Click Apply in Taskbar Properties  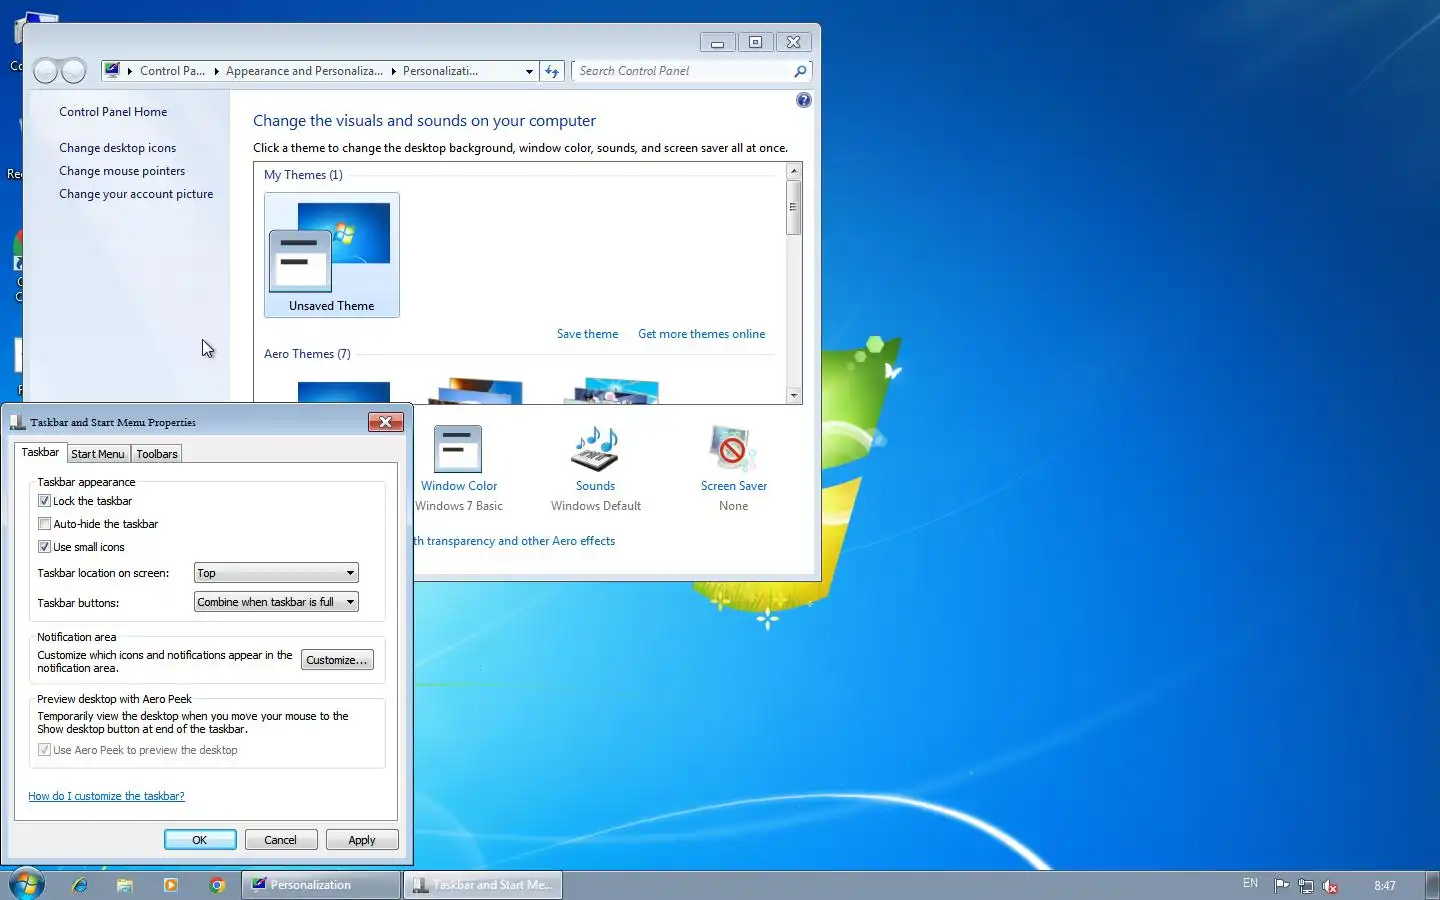coord(362,840)
